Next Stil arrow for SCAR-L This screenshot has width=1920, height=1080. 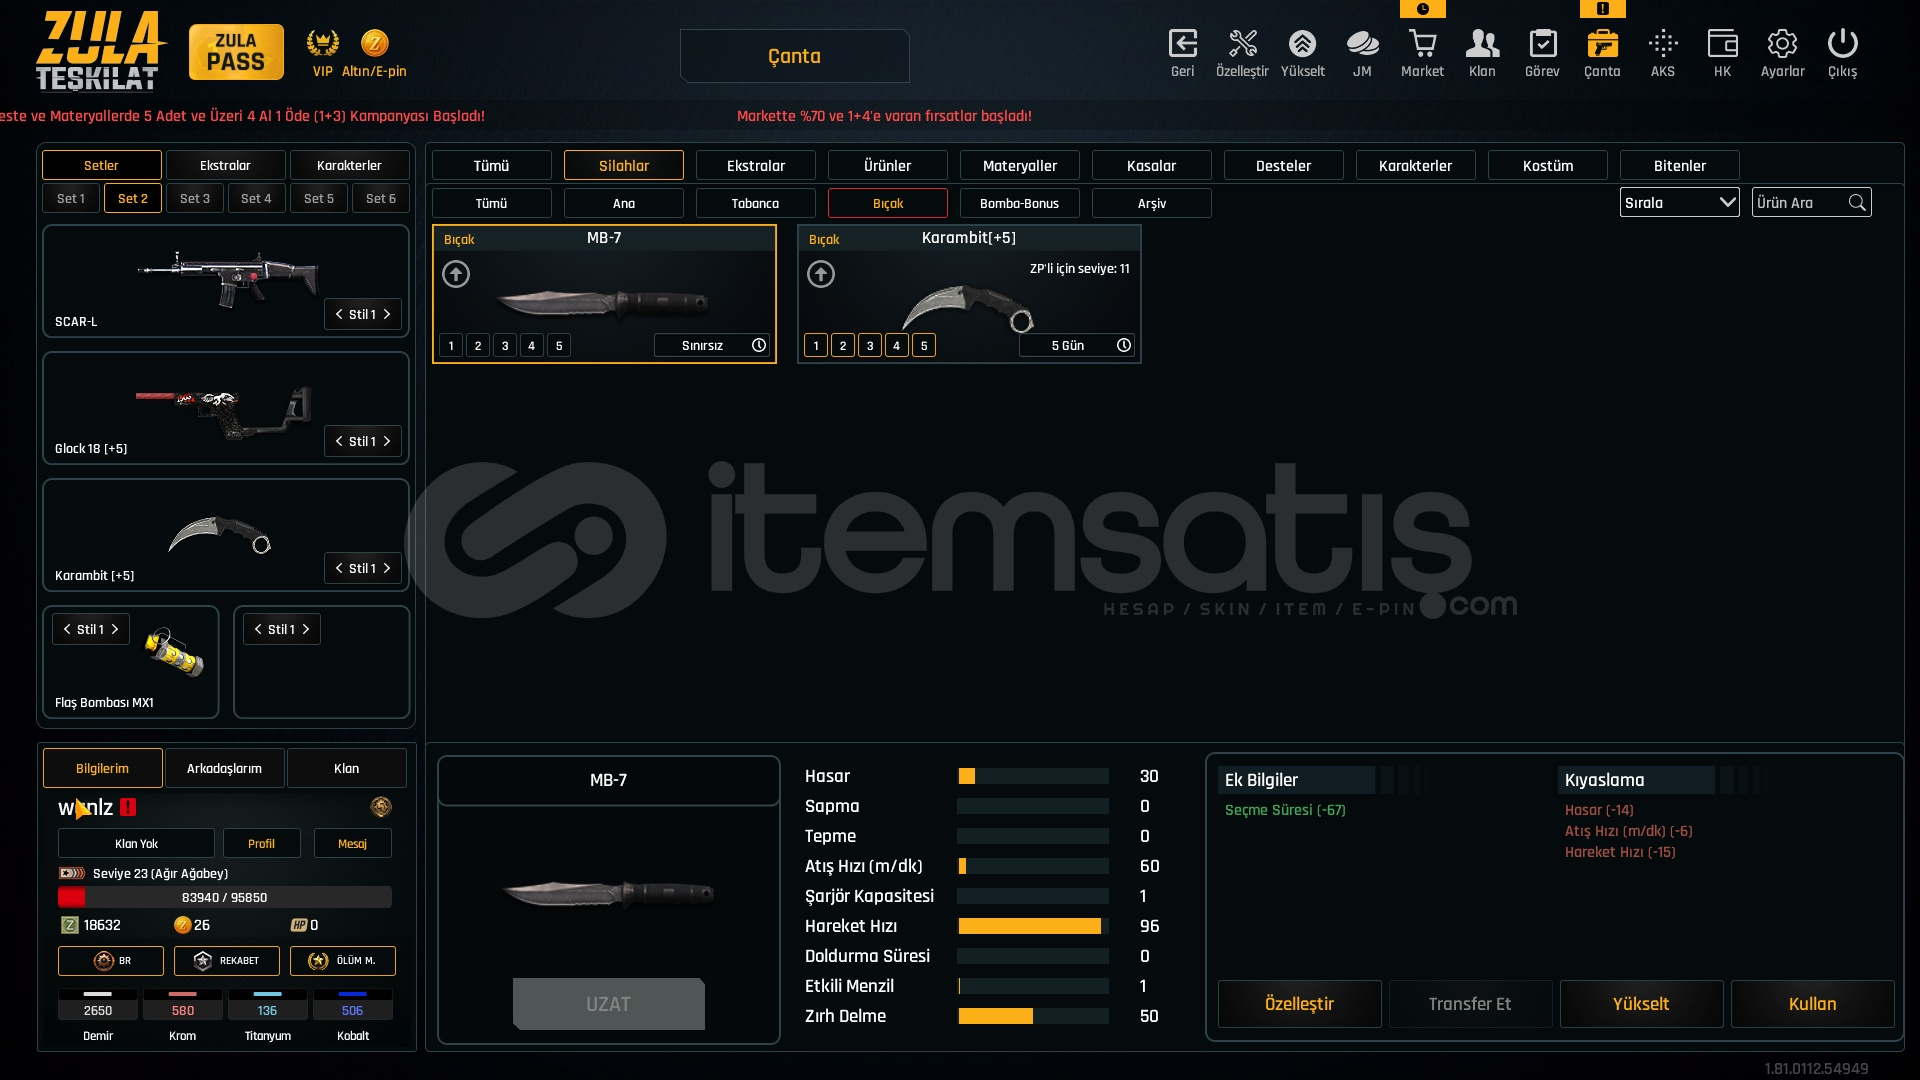click(x=388, y=314)
